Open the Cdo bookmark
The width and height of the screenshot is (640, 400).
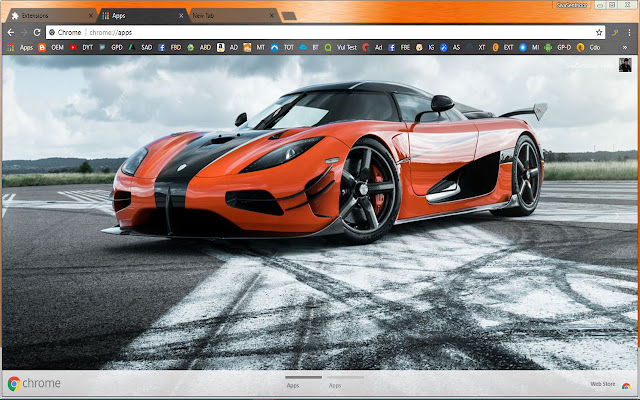click(589, 47)
